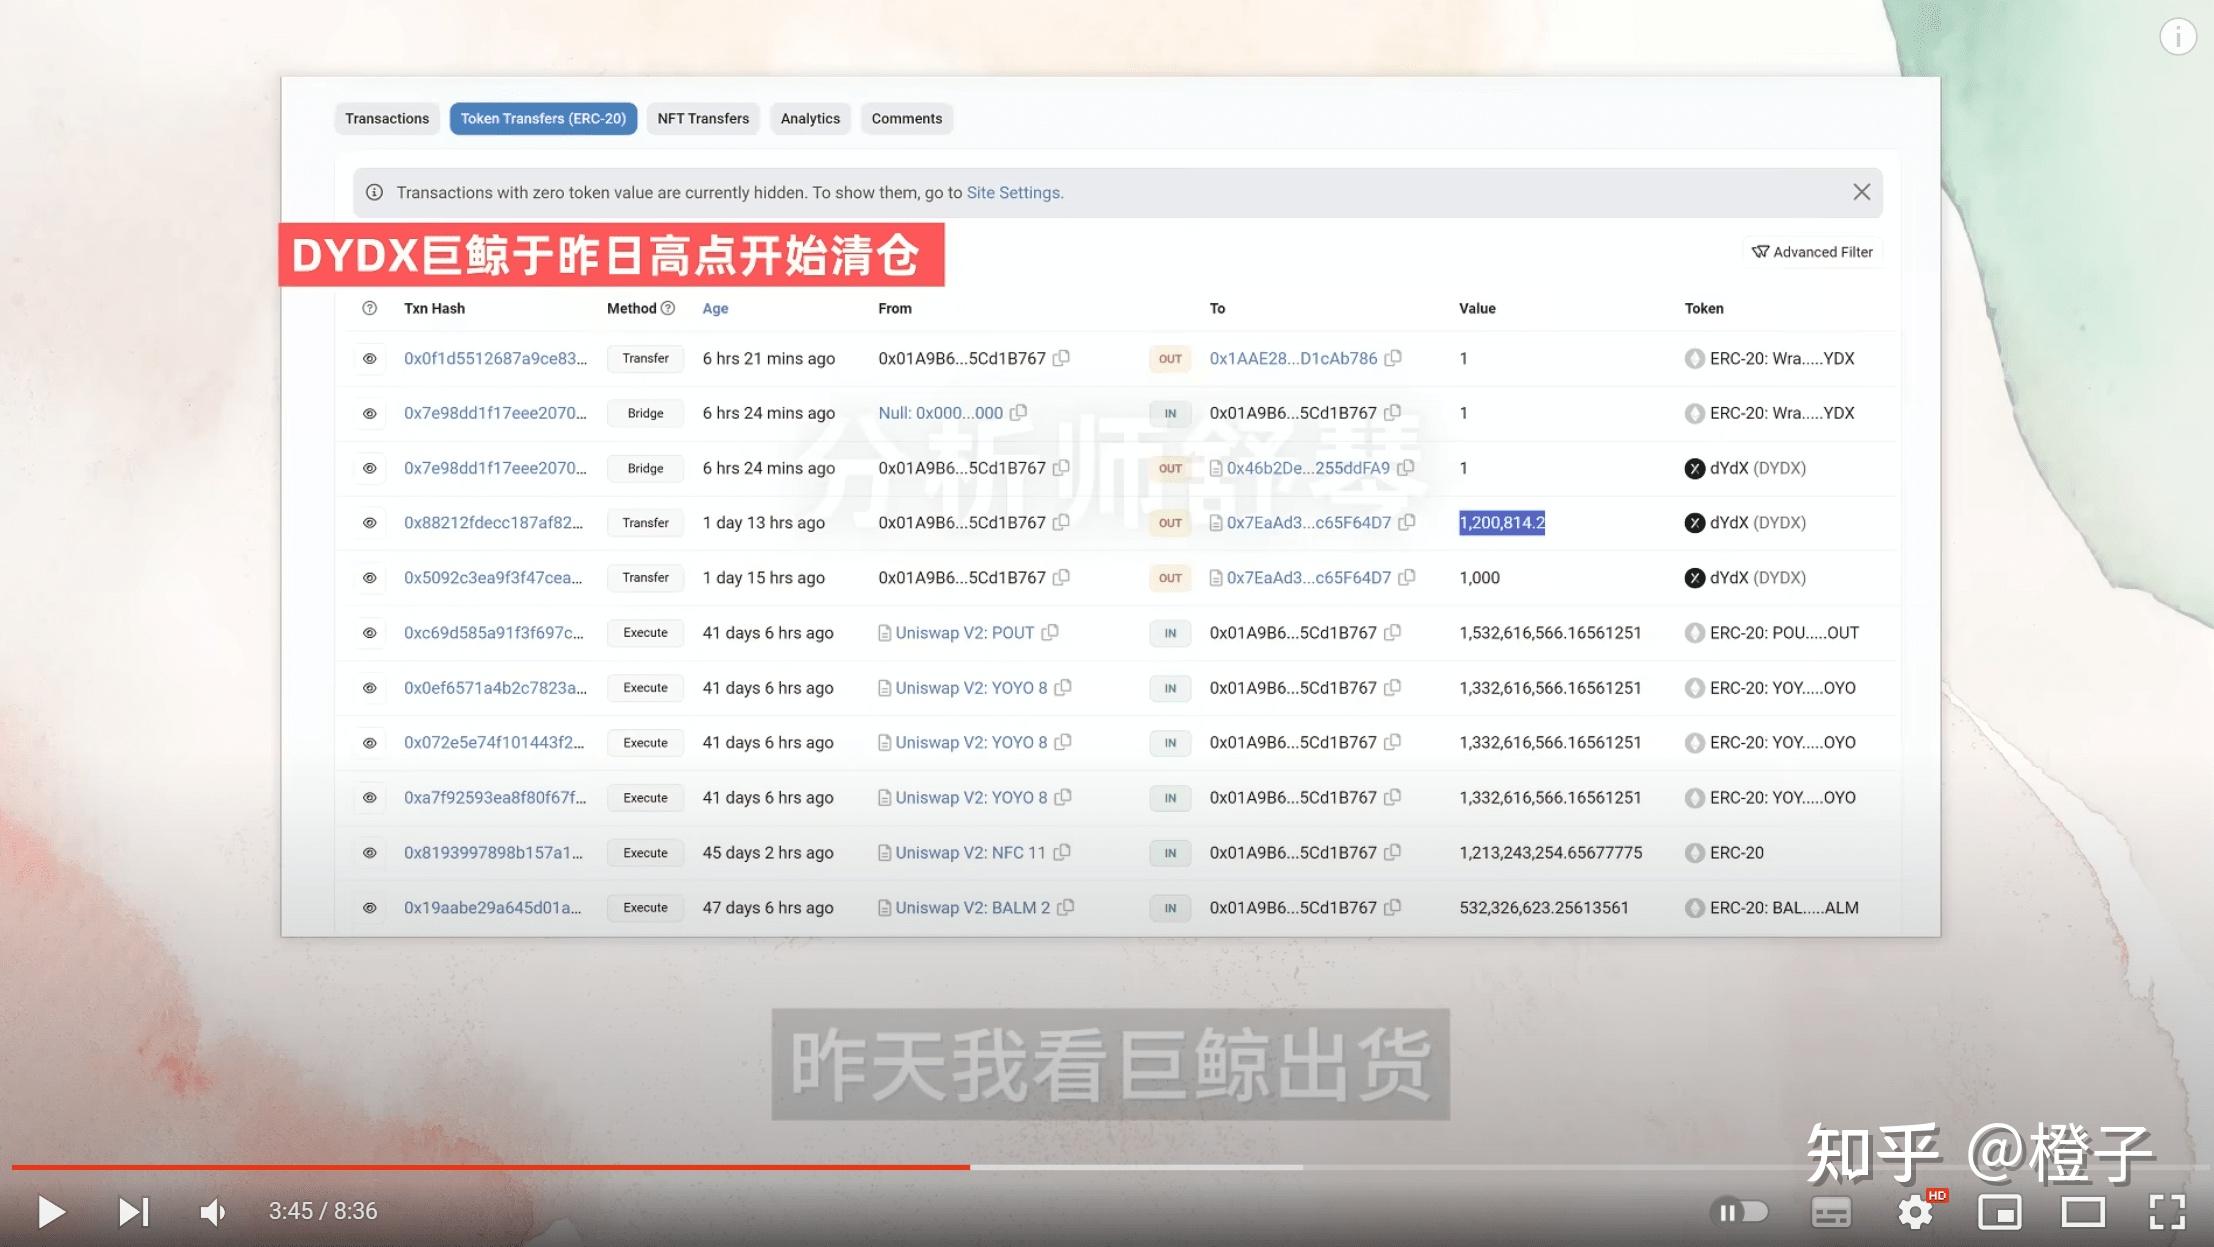Open Uniswap V2: NFC 11 contract link
Viewport: 2214px width, 1247px height.
tap(970, 853)
